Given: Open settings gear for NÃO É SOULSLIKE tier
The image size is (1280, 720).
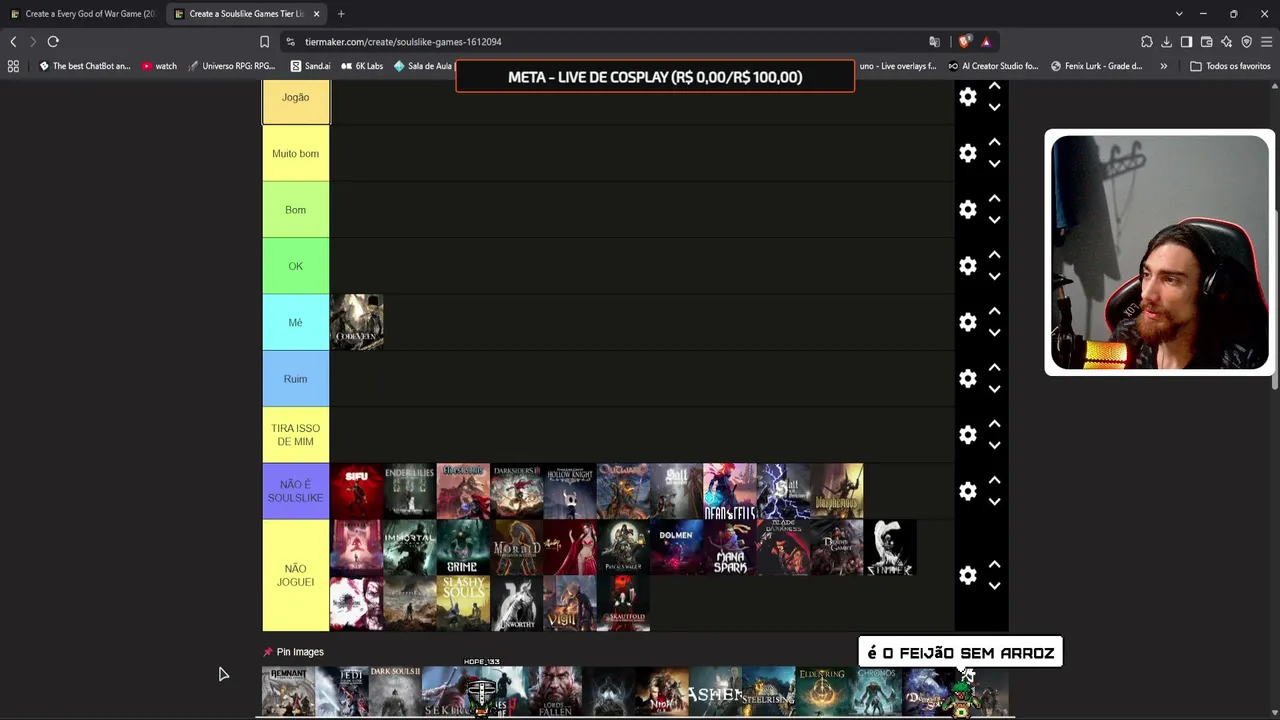Looking at the screenshot, I should tap(967, 491).
